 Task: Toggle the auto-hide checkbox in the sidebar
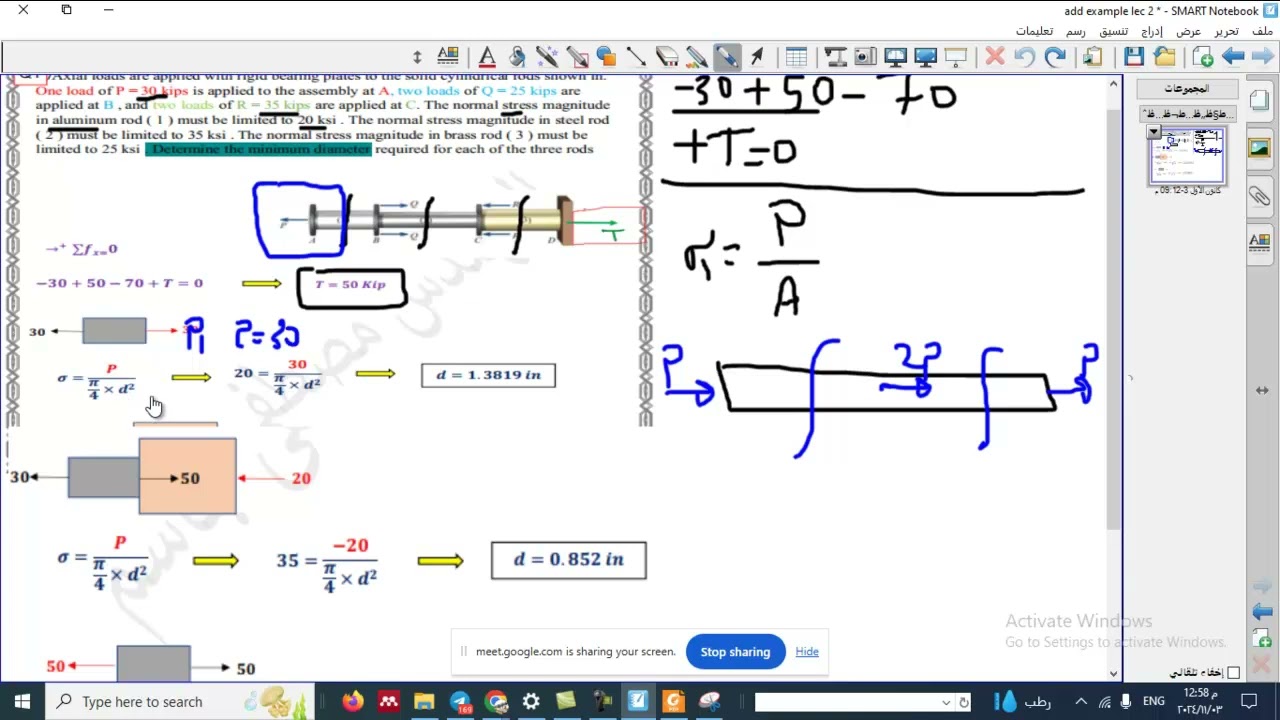pos(1233,673)
